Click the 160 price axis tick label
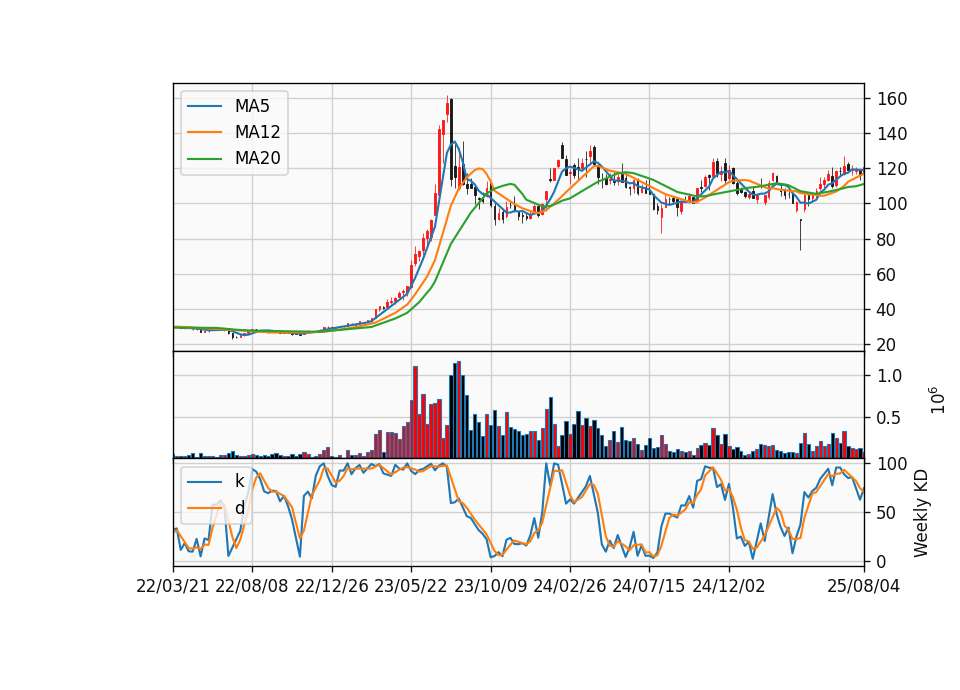 point(892,99)
